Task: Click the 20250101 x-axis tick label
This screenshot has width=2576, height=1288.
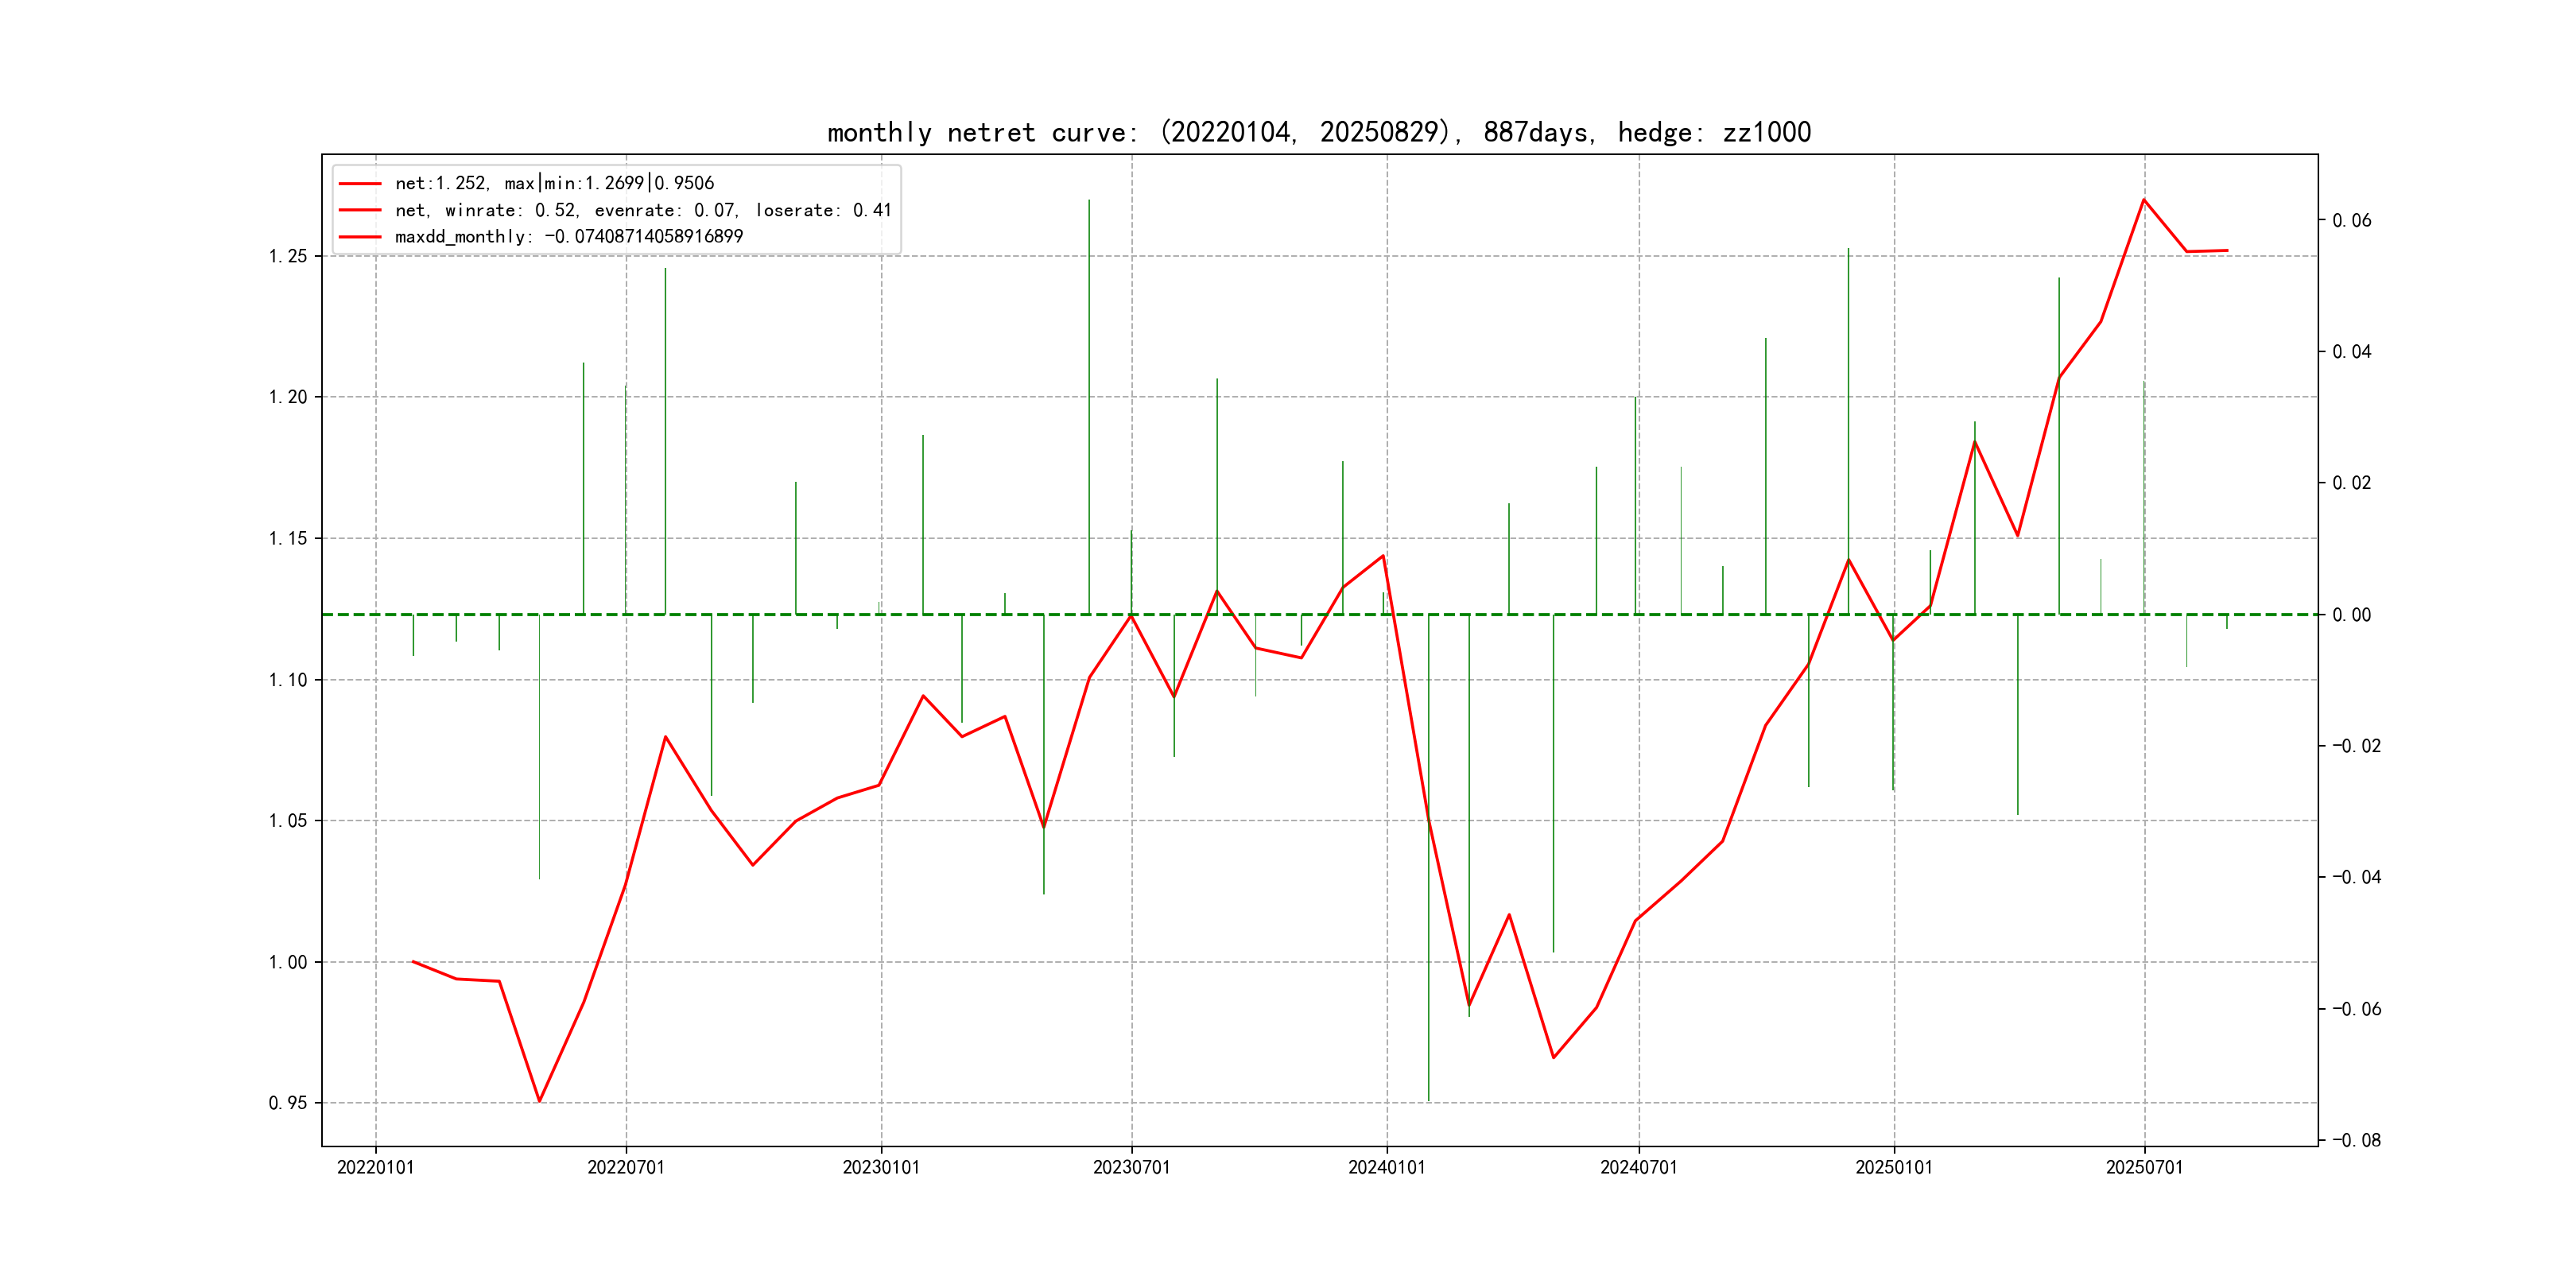Action: point(1893,1168)
